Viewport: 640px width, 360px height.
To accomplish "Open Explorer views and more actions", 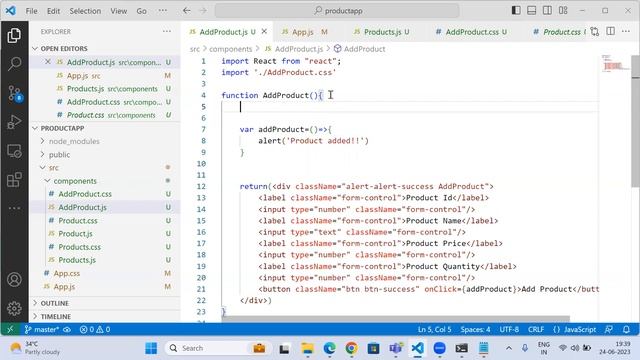I will [x=167, y=31].
